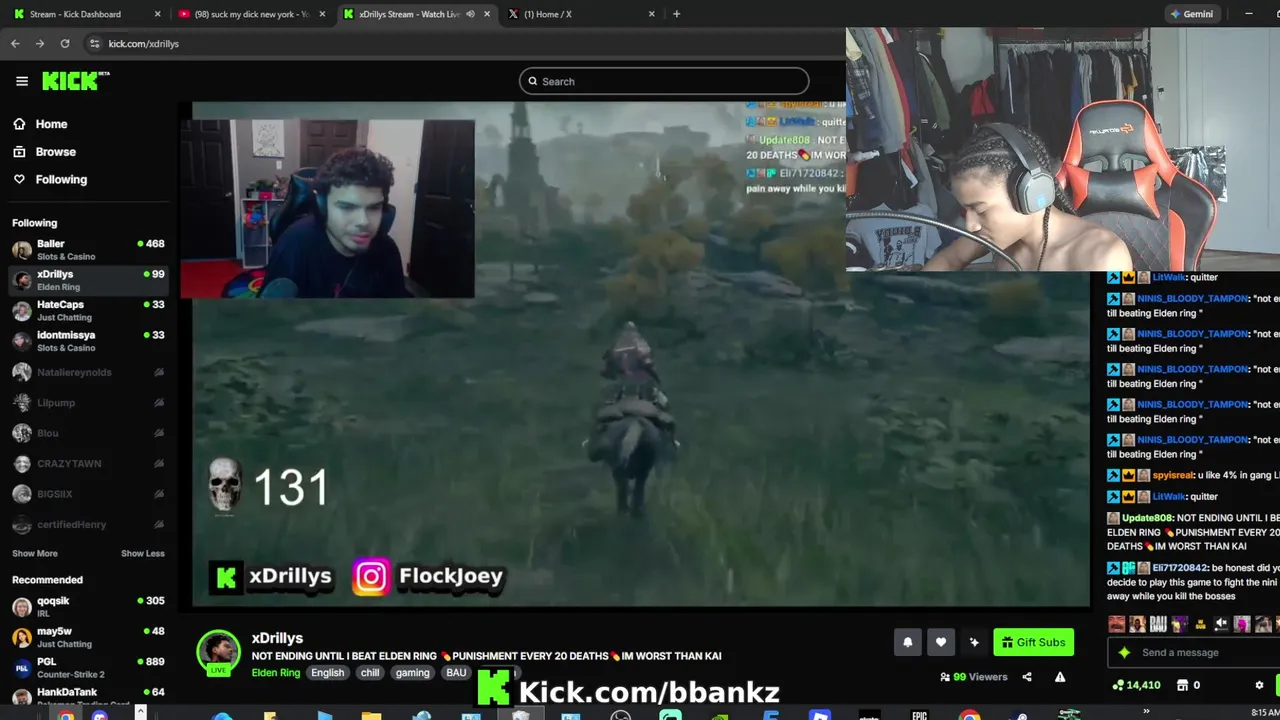Open a new browser tab
The image size is (1280, 720).
[677, 14]
